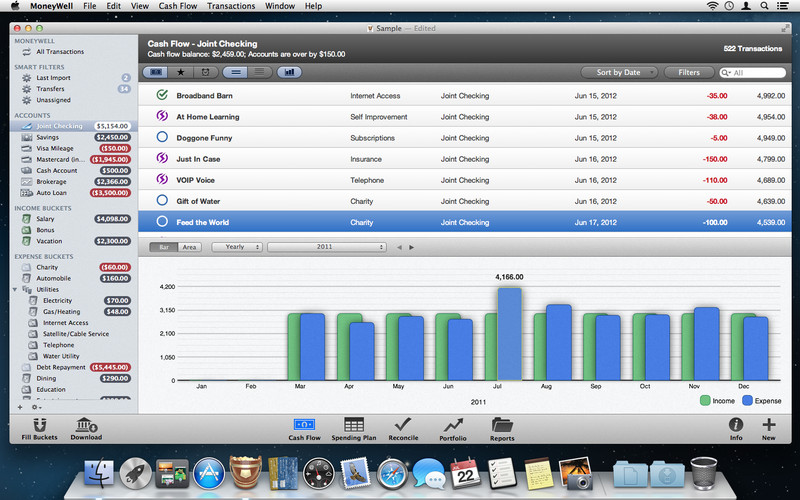Click recurring icon of Just In Case
Image resolution: width=800 pixels, height=500 pixels.
[x=162, y=158]
